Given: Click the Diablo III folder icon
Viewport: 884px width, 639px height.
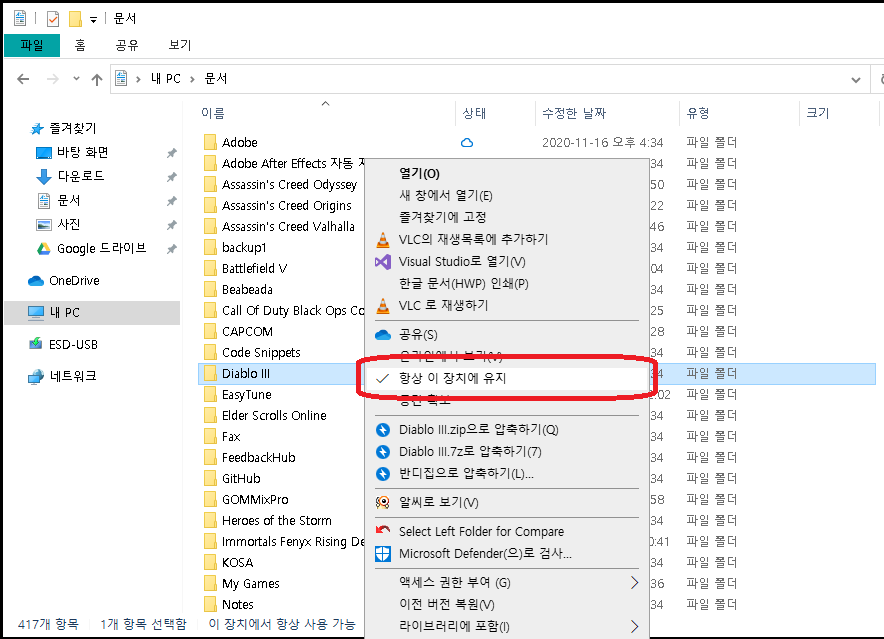Looking at the screenshot, I should pos(210,373).
